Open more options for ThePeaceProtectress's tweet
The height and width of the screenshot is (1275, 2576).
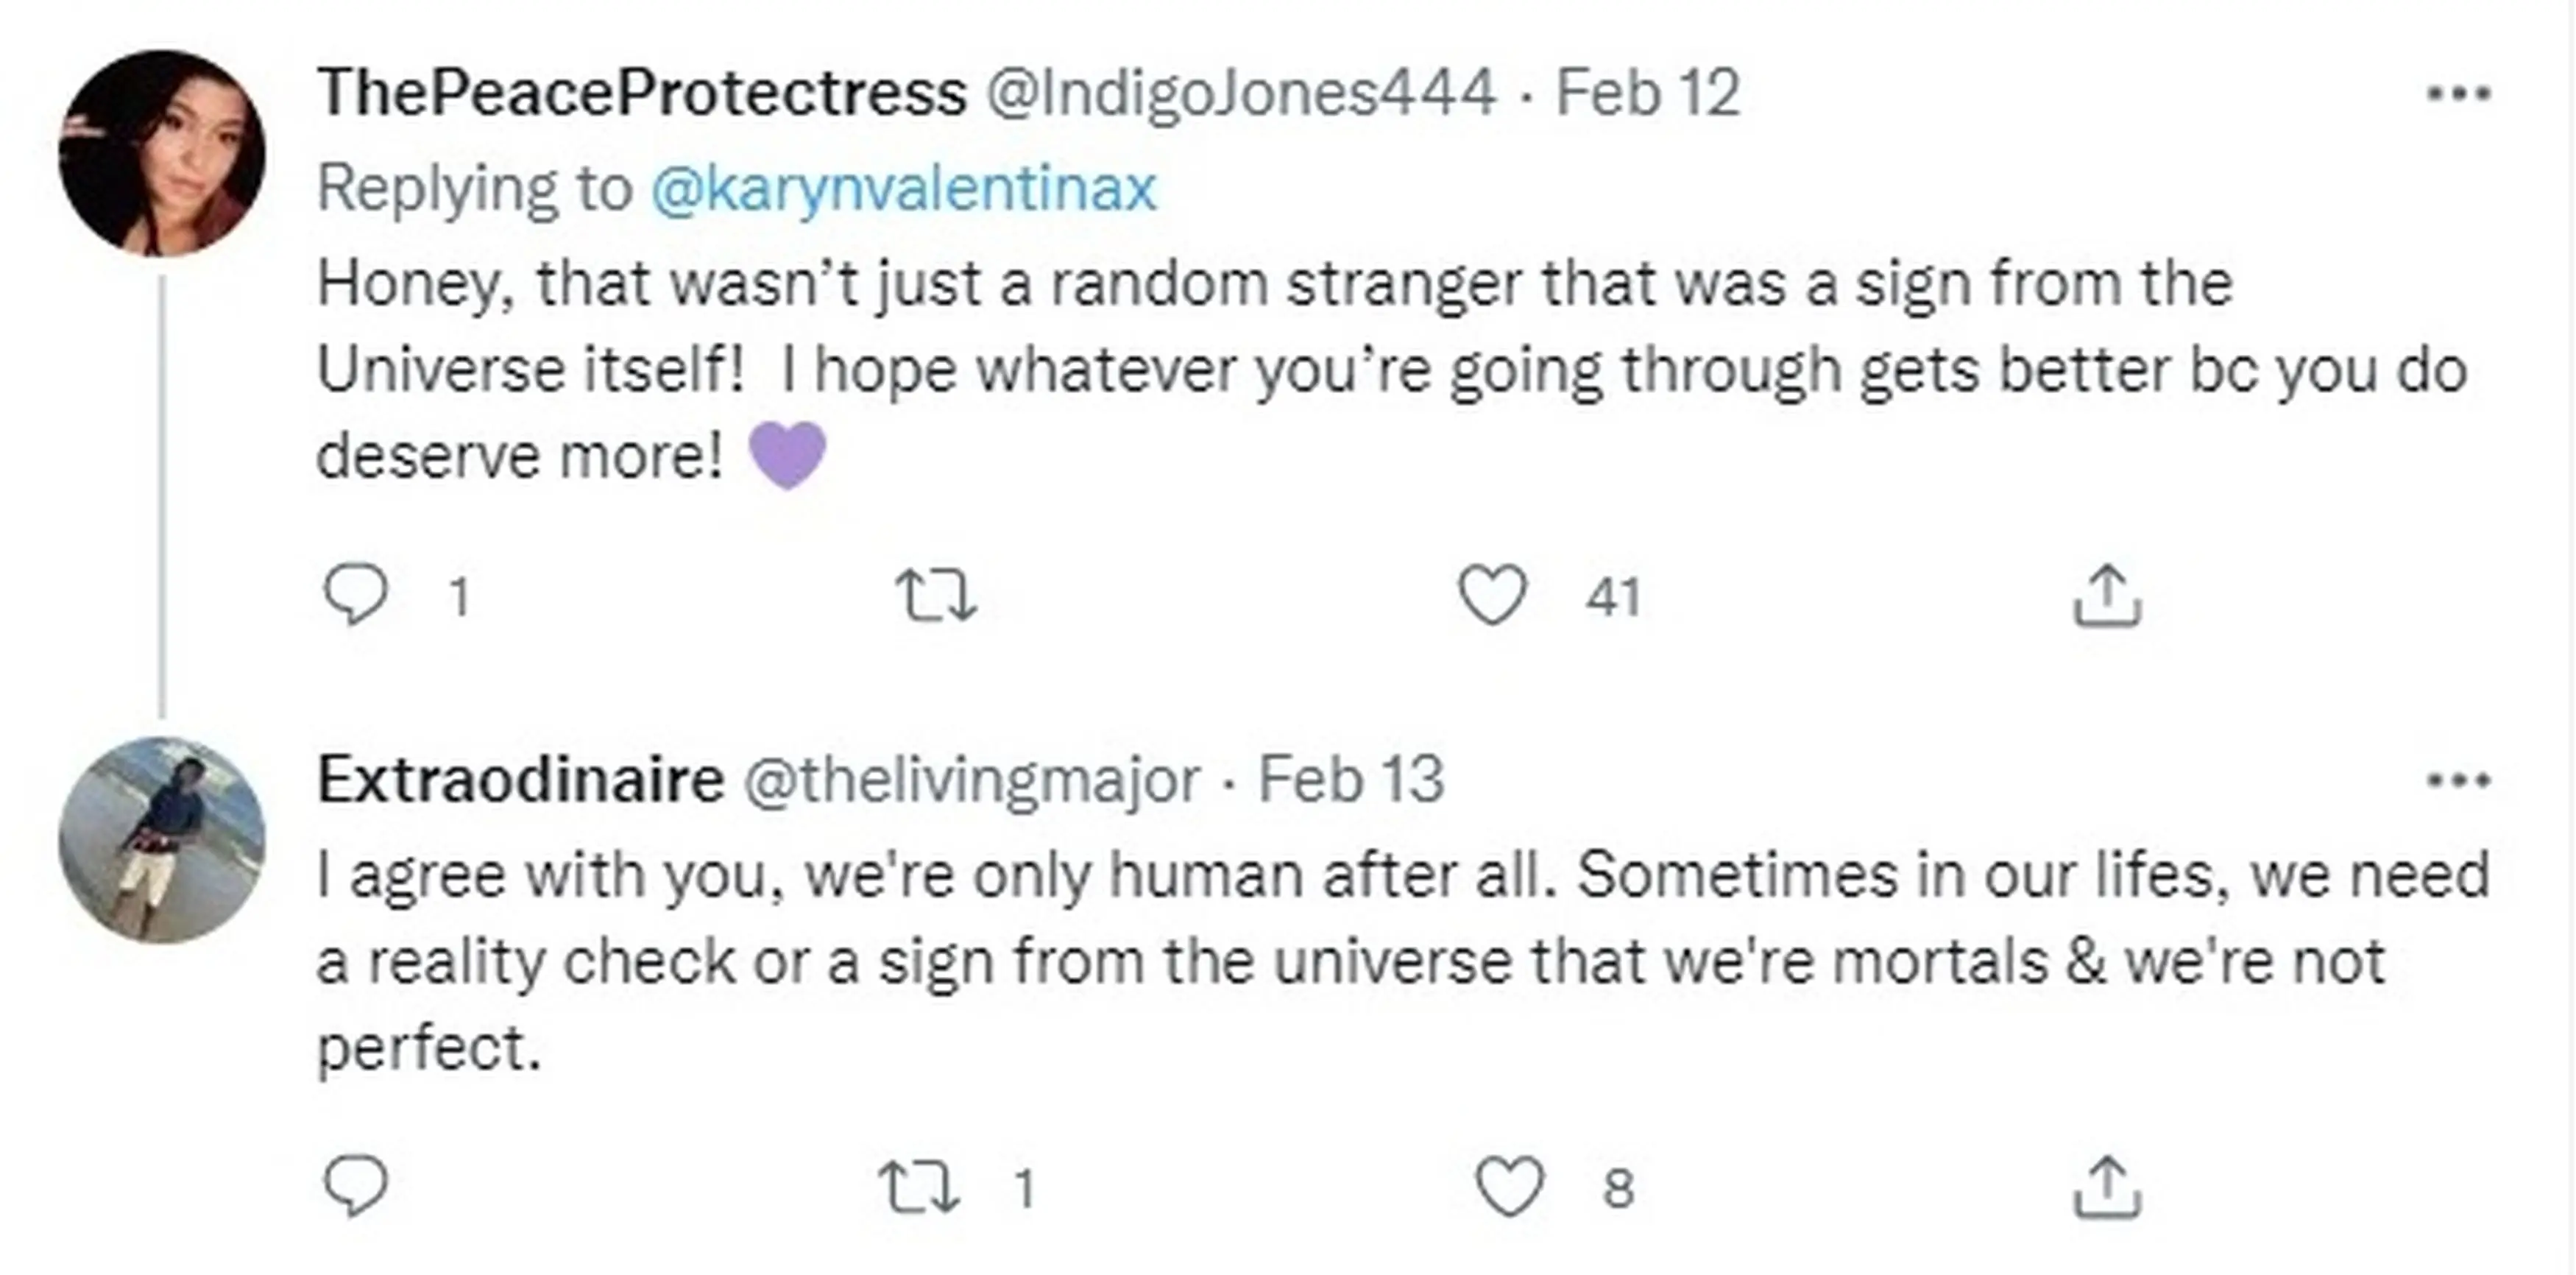point(2459,94)
